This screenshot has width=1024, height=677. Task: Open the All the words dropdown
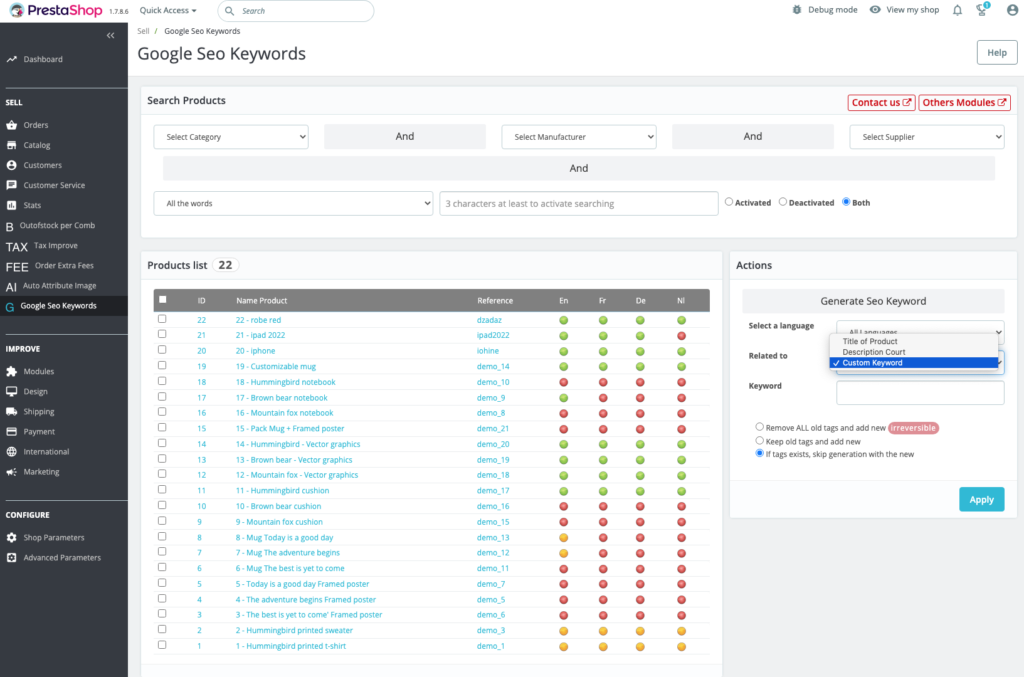point(293,204)
